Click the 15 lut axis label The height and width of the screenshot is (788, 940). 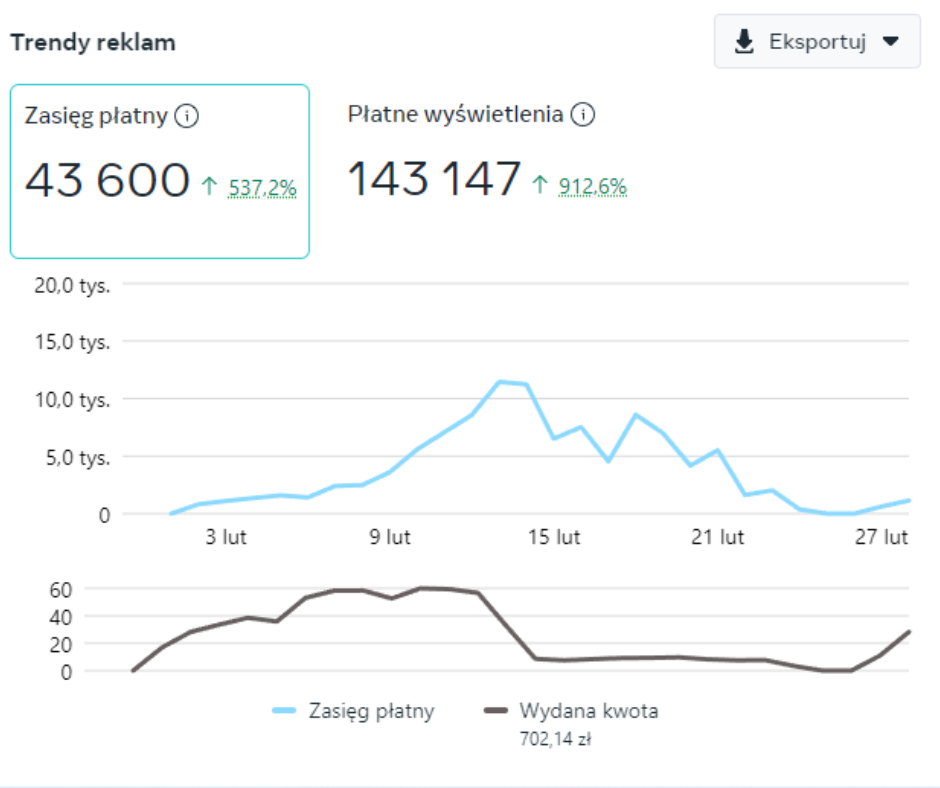click(x=554, y=537)
